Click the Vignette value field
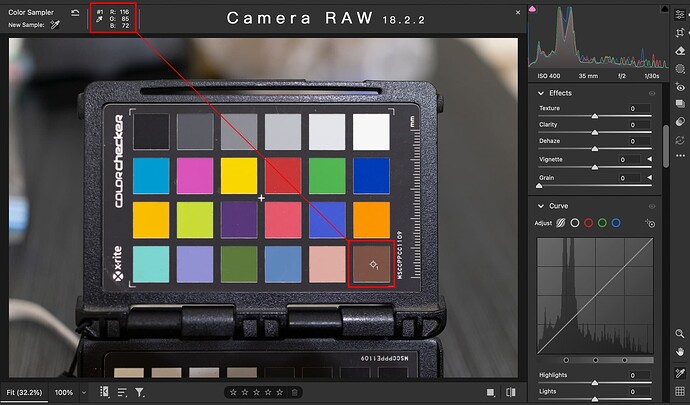This screenshot has height=405, width=690. (x=628, y=159)
